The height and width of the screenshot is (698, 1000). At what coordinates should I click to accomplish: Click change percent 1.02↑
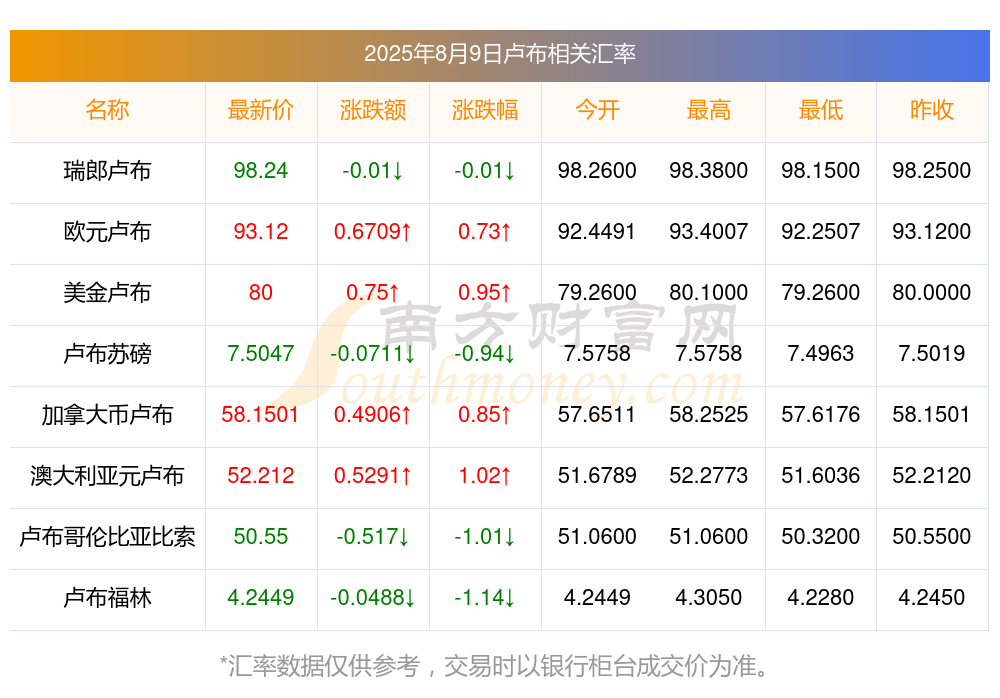[485, 475]
